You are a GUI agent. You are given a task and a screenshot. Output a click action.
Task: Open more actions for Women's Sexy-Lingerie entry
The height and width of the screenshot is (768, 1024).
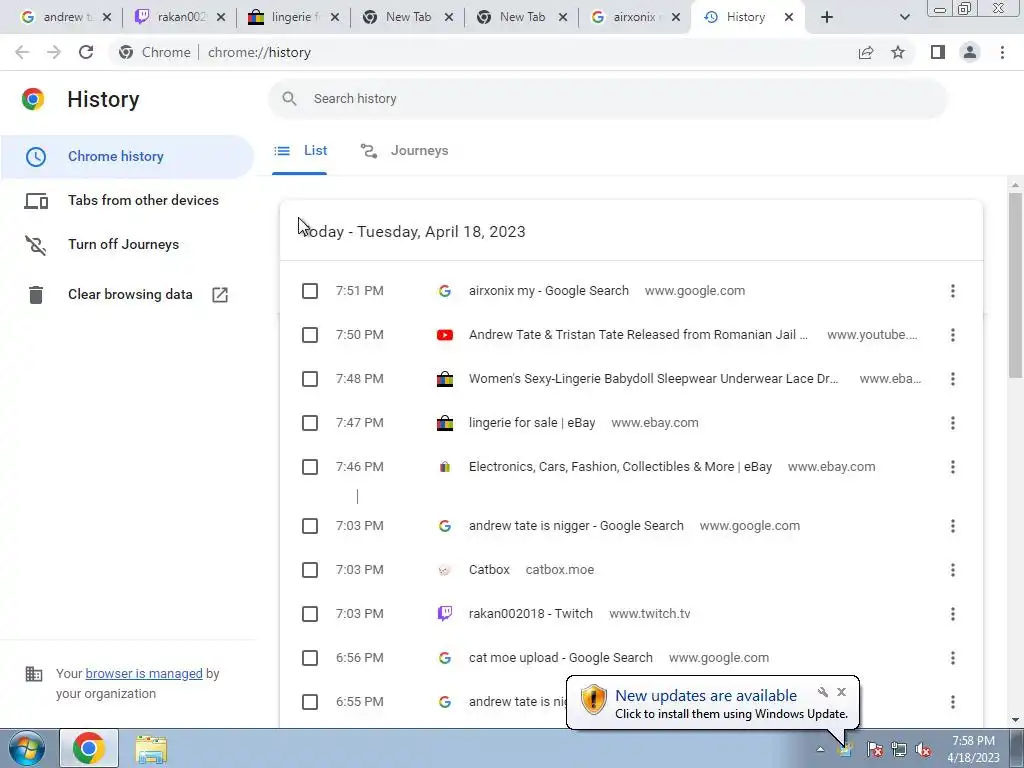(x=953, y=379)
